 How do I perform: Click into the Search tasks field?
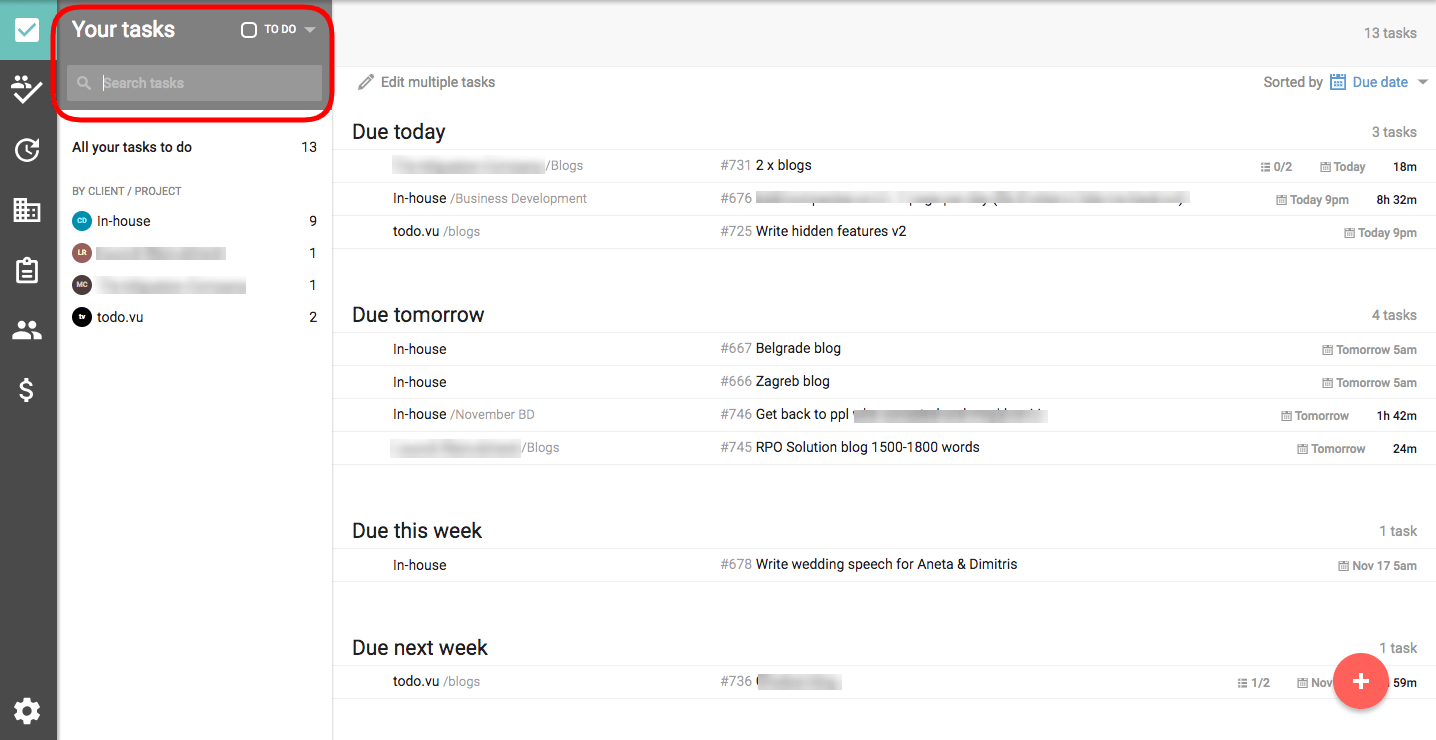[195, 83]
